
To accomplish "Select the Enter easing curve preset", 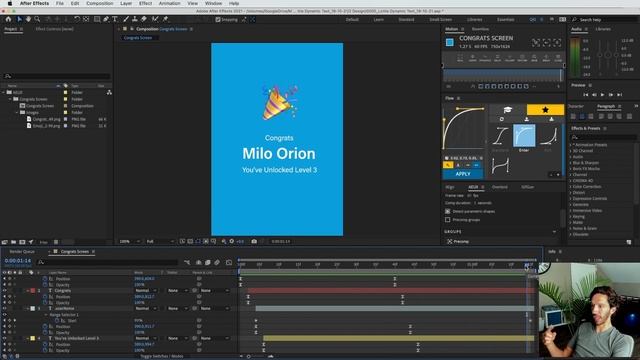I will pos(524,136).
